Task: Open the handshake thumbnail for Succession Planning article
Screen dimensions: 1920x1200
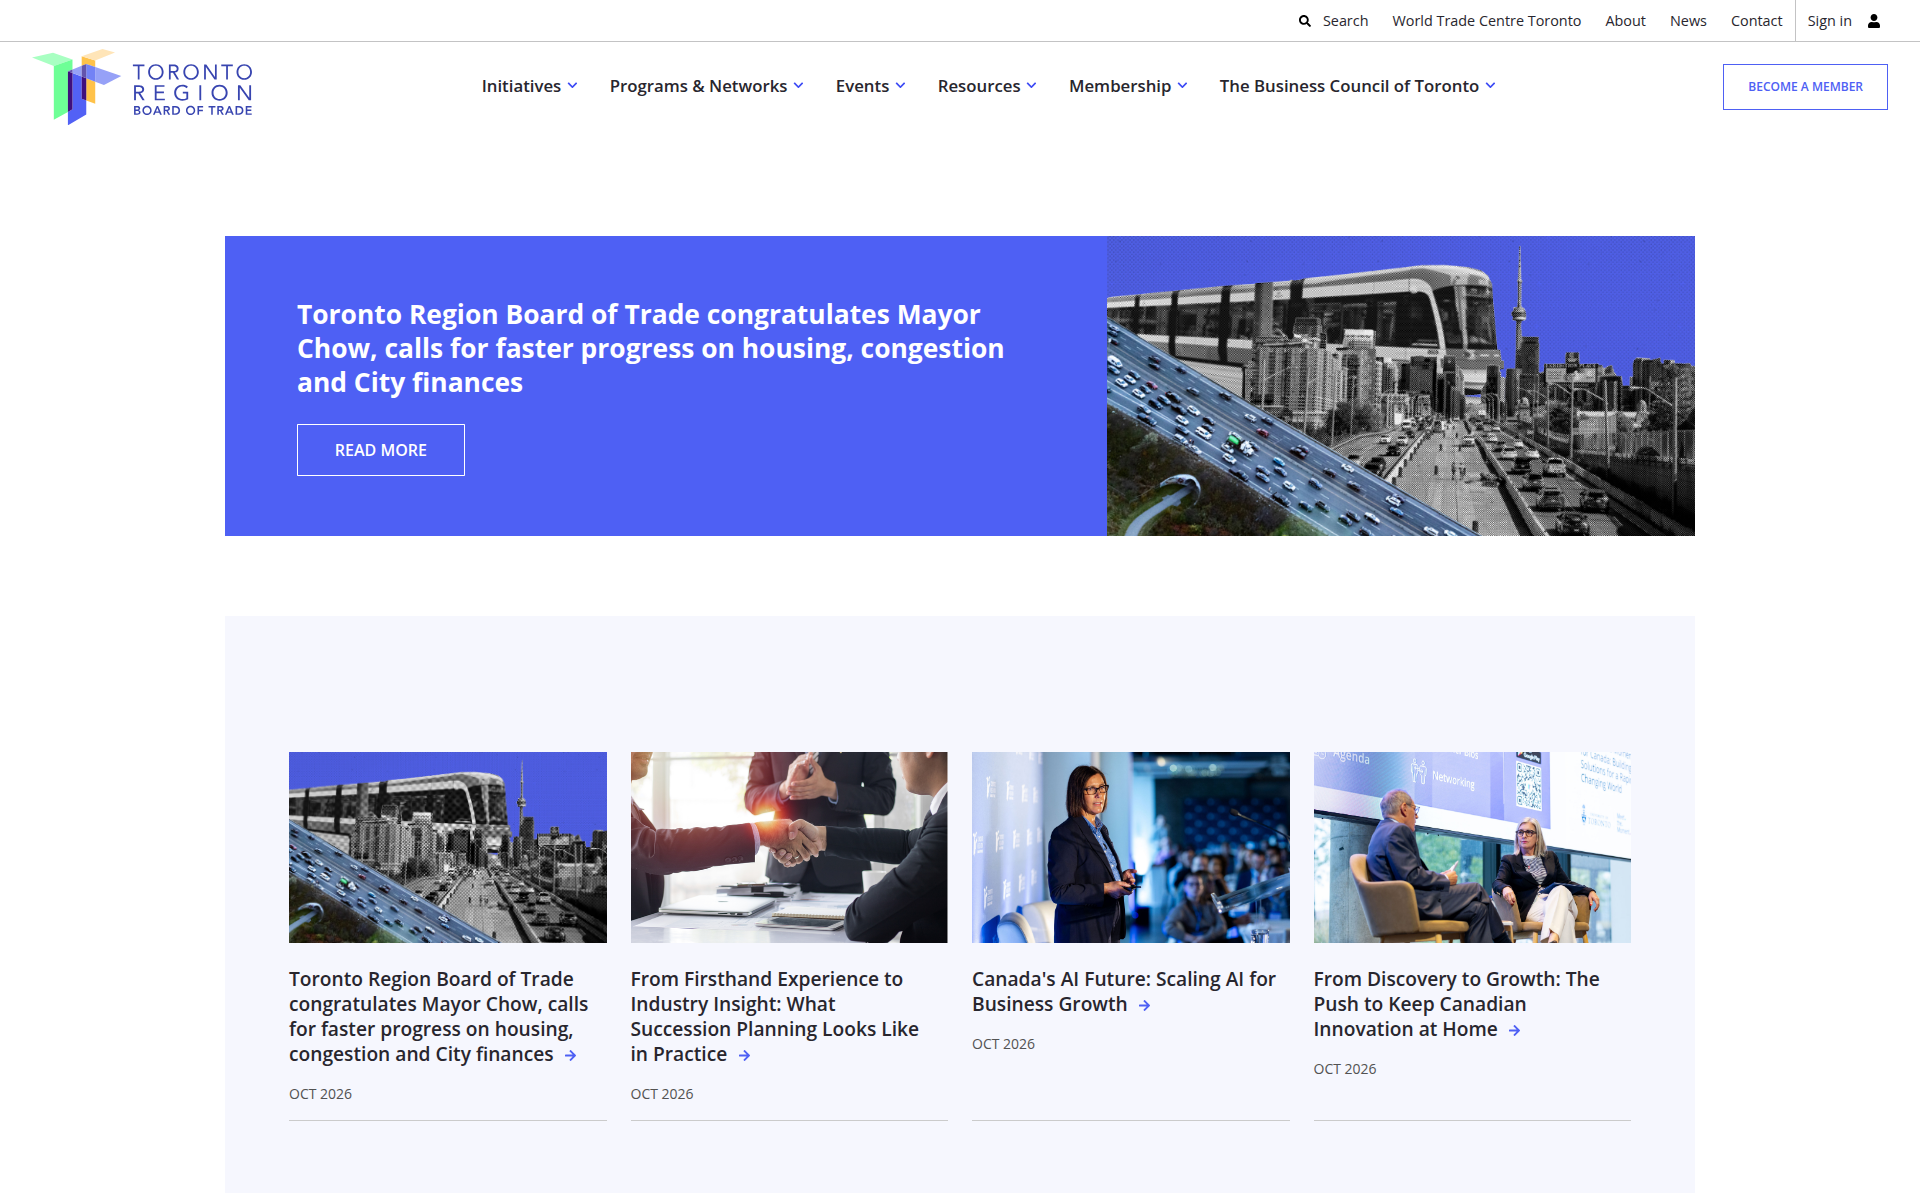Action: coord(789,847)
